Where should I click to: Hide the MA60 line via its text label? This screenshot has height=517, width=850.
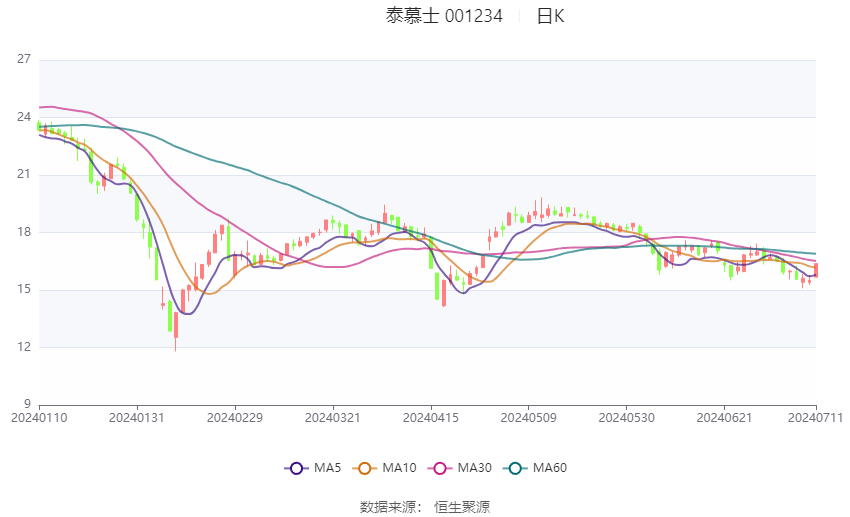pos(551,468)
